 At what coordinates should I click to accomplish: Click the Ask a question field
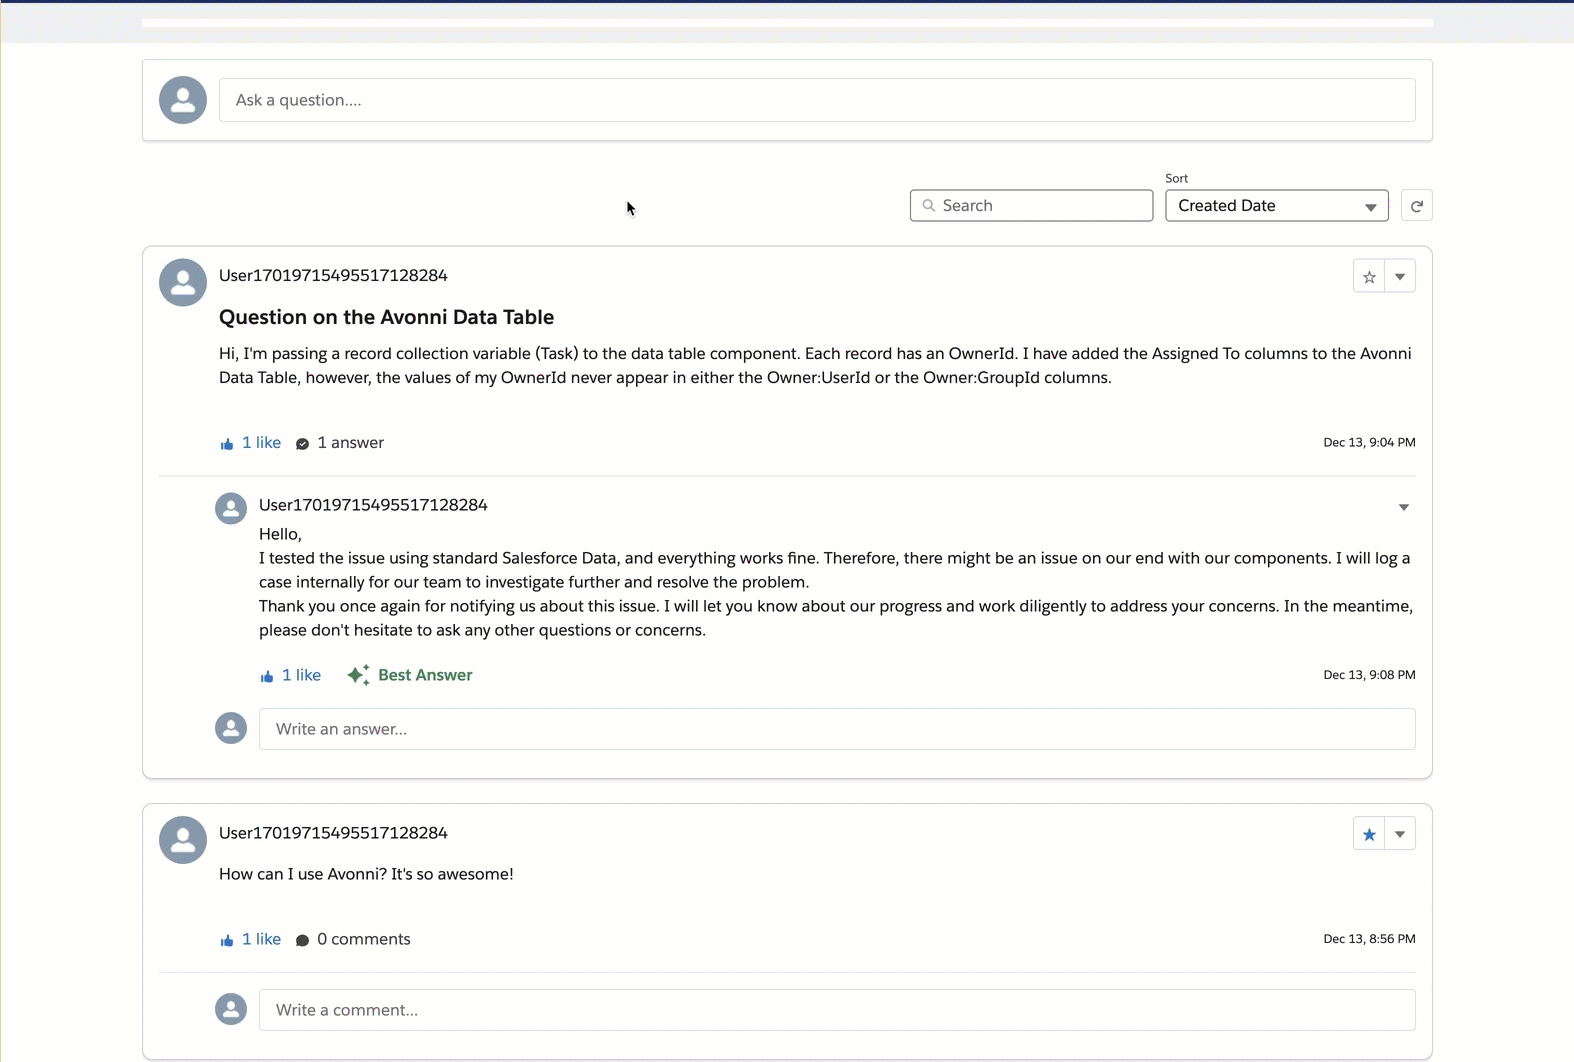tap(816, 100)
